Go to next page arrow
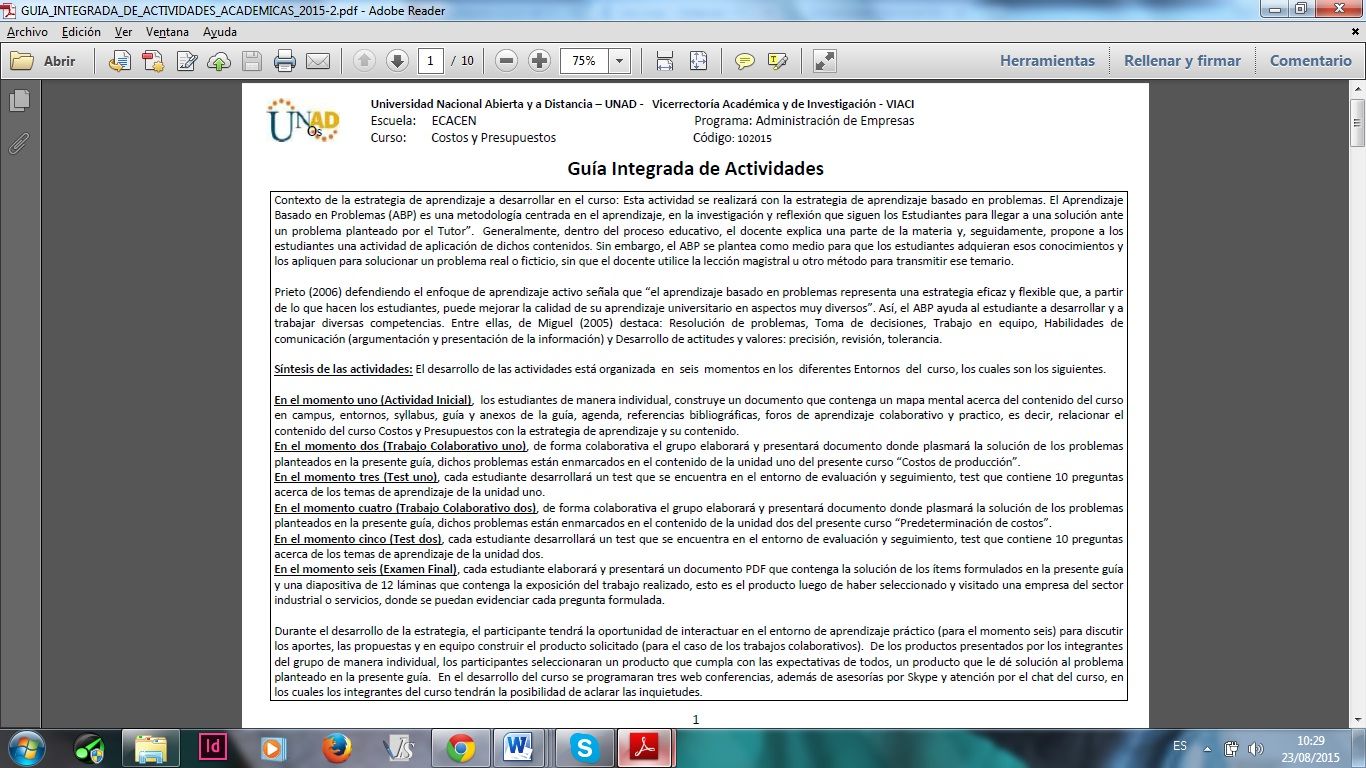Screen dimensions: 1366x768 [x=397, y=61]
